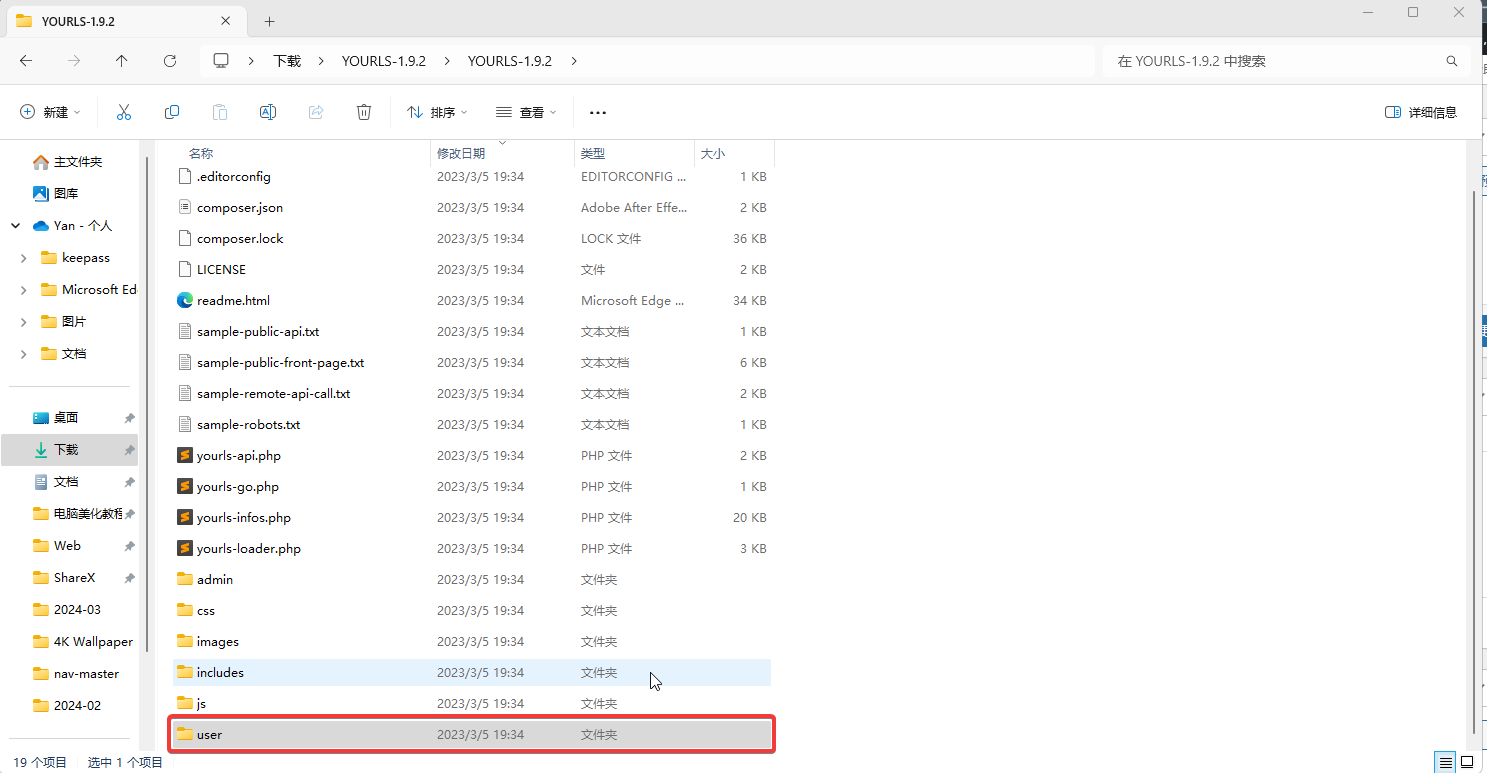Open the View dropdown menu
The height and width of the screenshot is (773, 1487).
pos(526,112)
